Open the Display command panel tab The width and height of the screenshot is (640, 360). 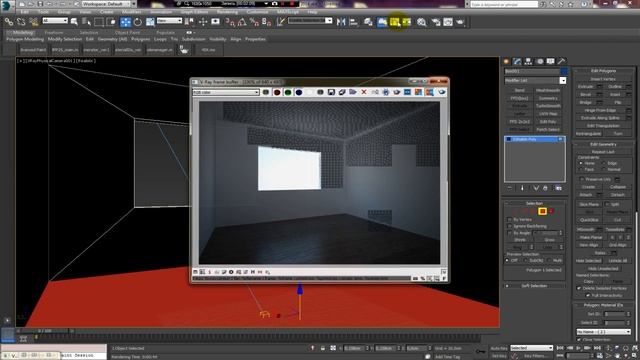click(551, 61)
